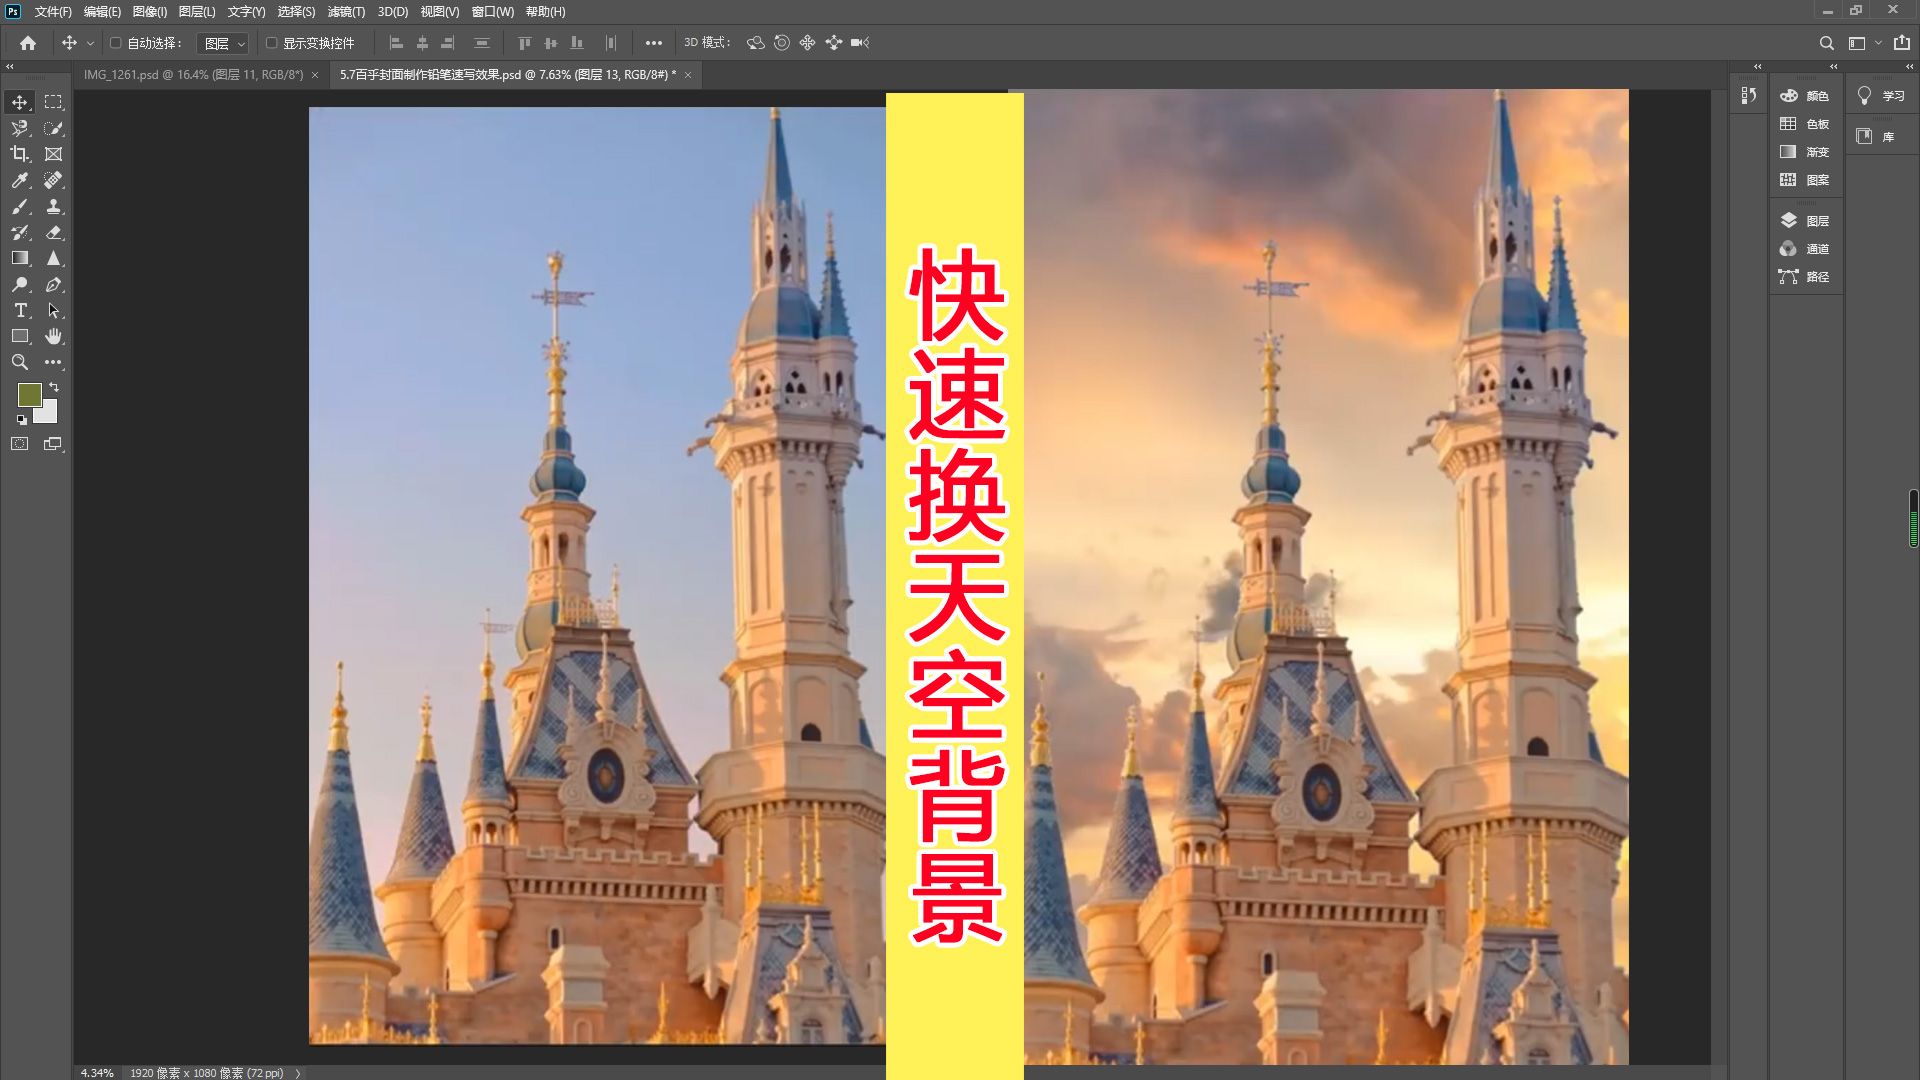This screenshot has height=1080, width=1920.
Task: Select the Pen tool
Action: tap(54, 284)
